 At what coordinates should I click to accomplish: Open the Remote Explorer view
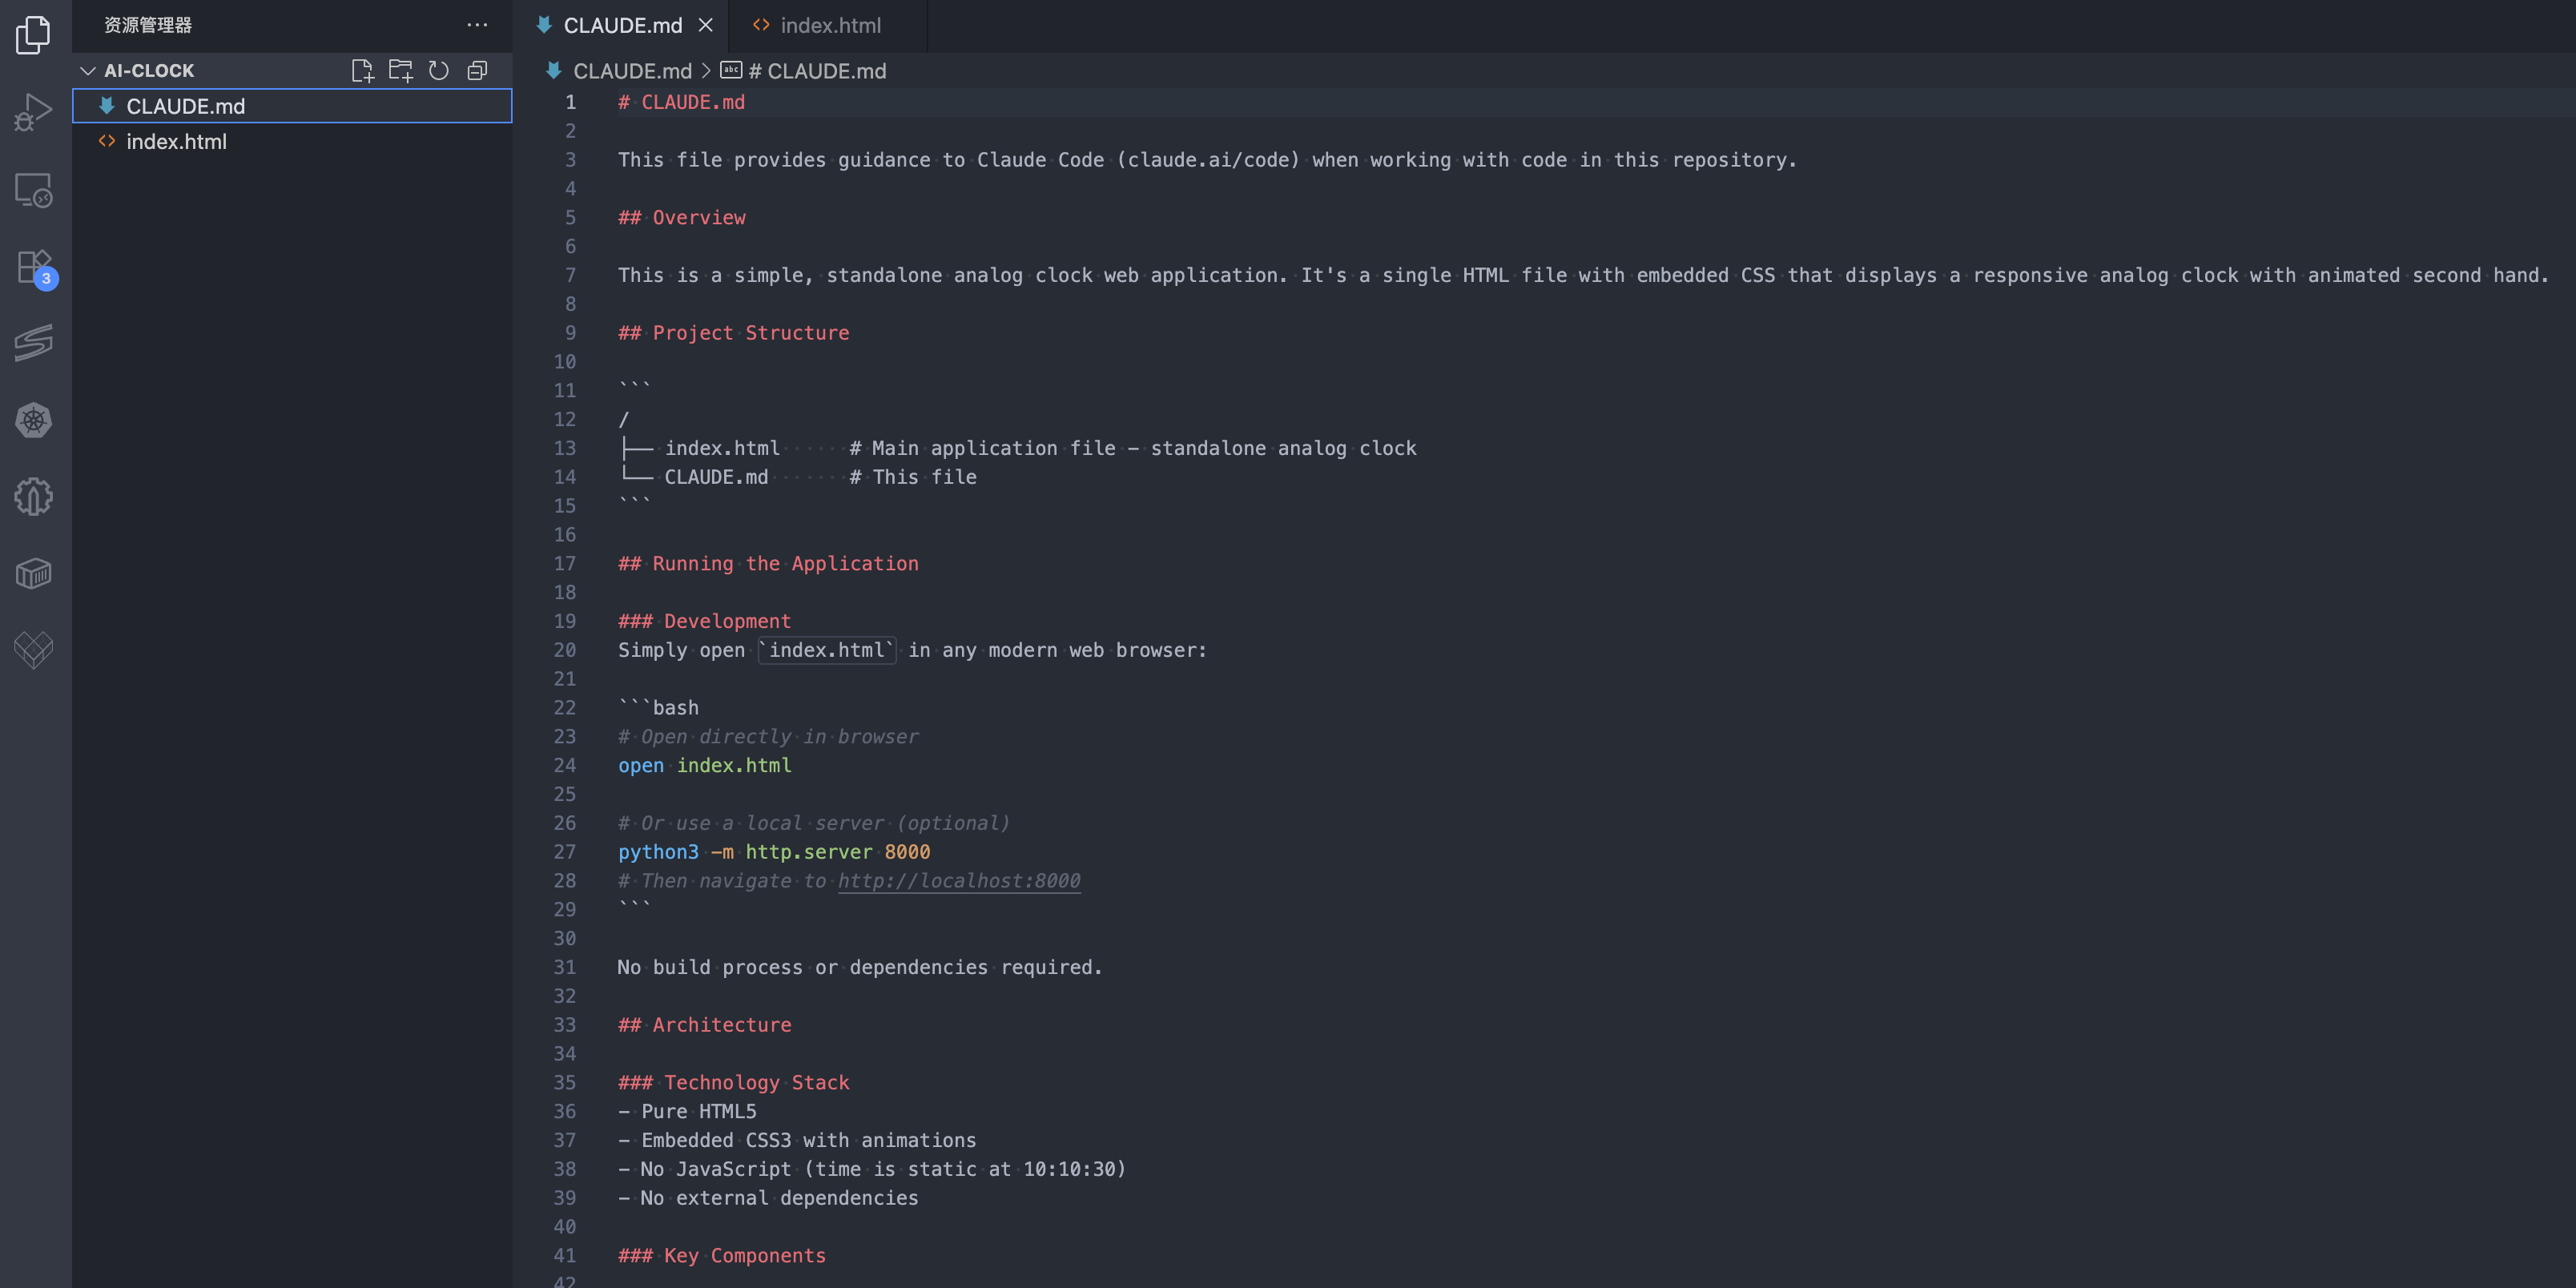pos(34,190)
